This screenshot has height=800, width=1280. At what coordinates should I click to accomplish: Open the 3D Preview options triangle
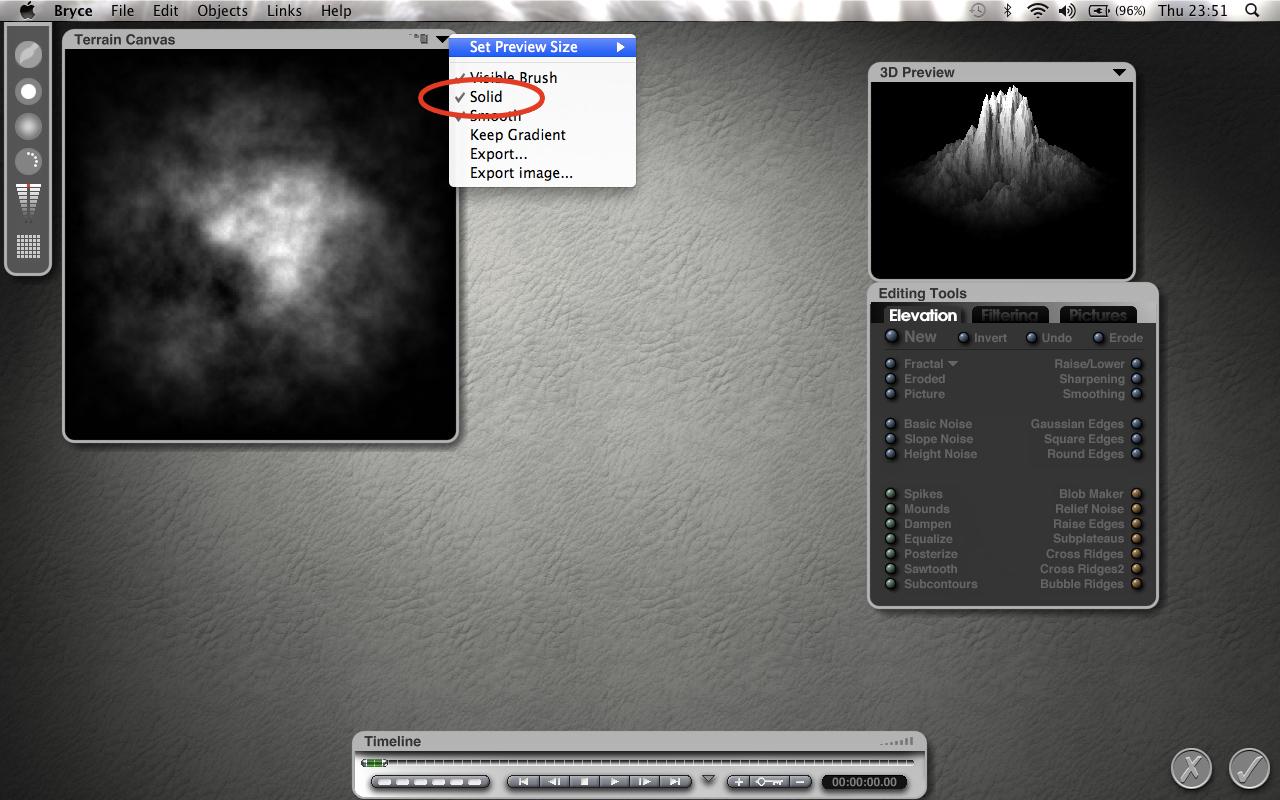[1119, 72]
